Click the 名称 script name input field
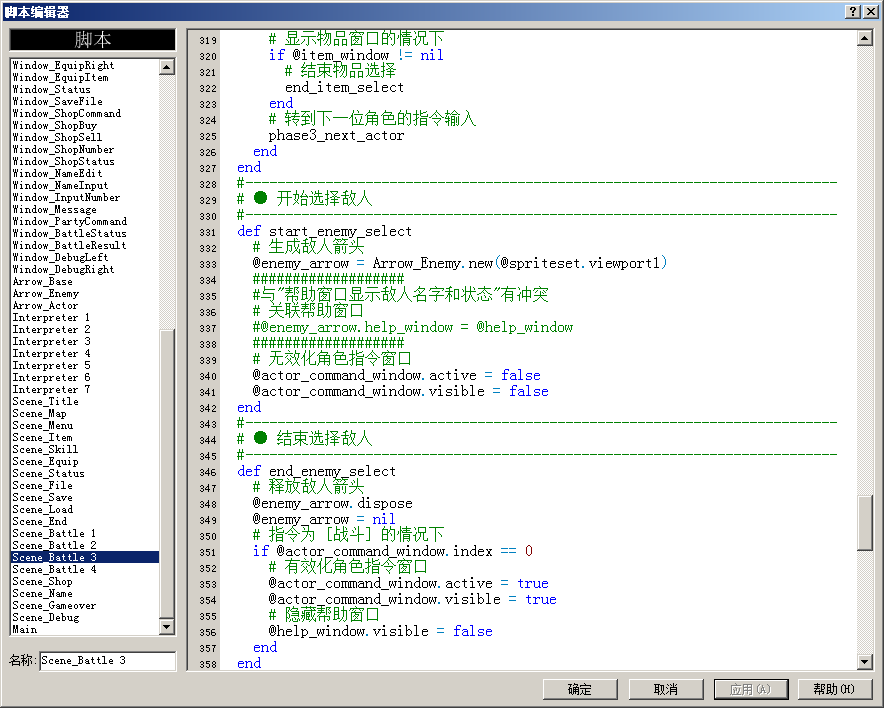The height and width of the screenshot is (708, 884). pos(108,661)
